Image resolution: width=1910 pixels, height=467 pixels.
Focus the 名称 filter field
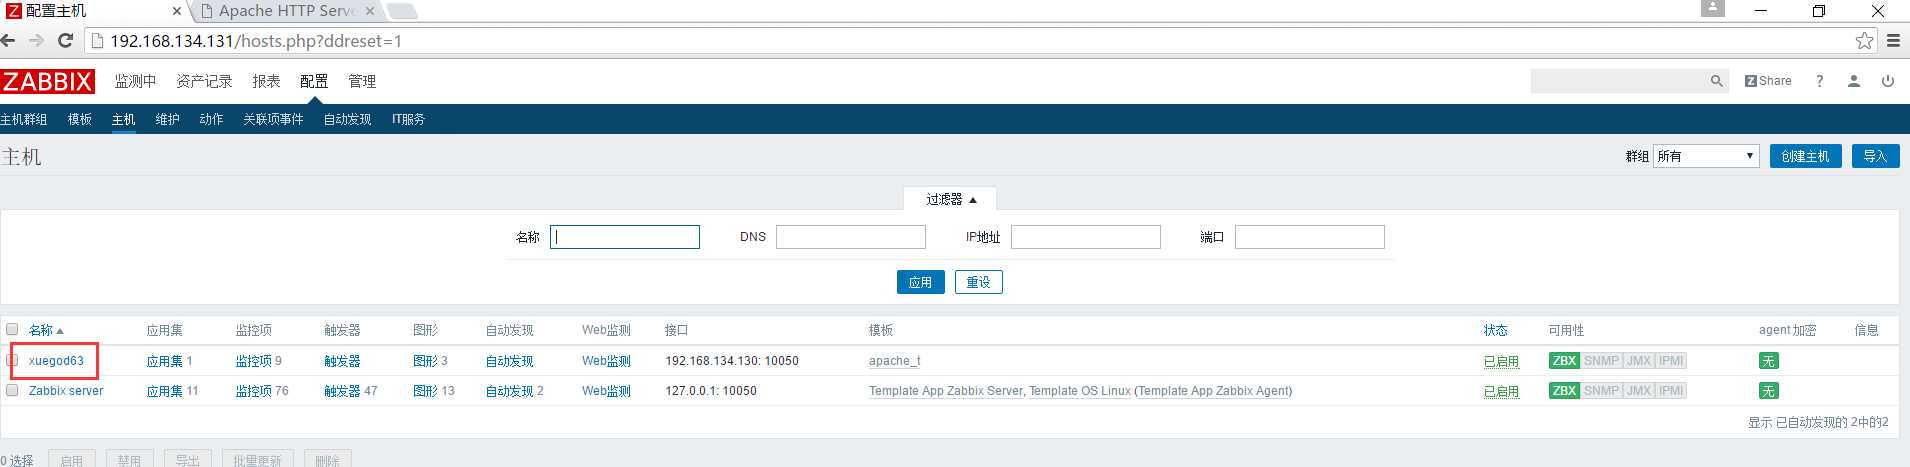click(x=625, y=237)
